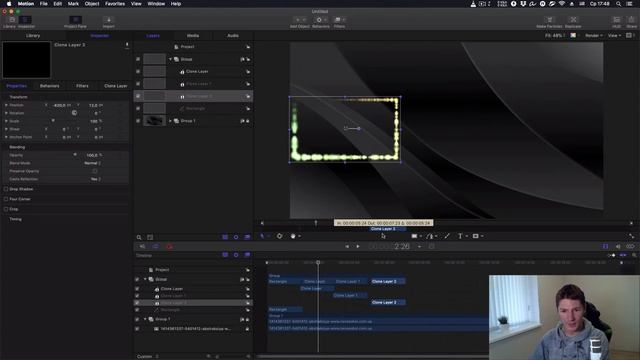640x360 pixels.
Task: Open the Blend Mode Normal dropdown
Action: coord(93,163)
